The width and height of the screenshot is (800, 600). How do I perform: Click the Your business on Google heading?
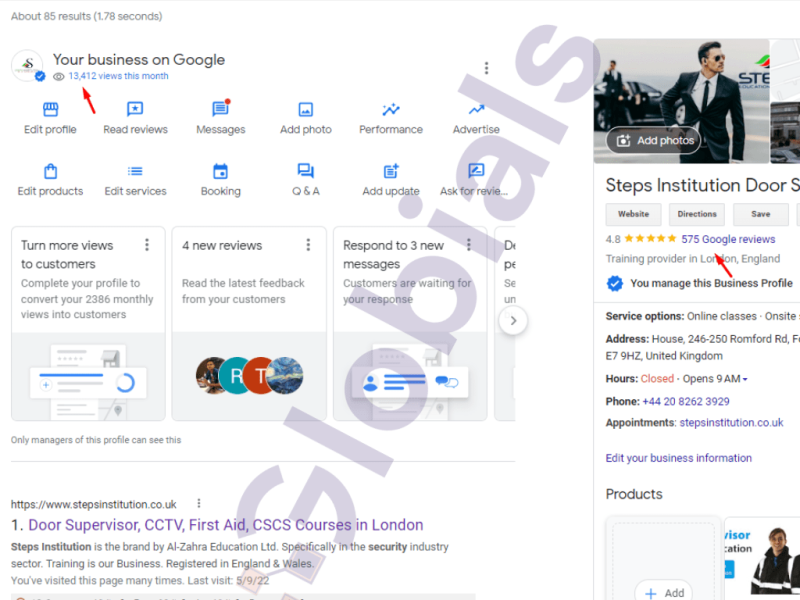pyautogui.click(x=139, y=60)
